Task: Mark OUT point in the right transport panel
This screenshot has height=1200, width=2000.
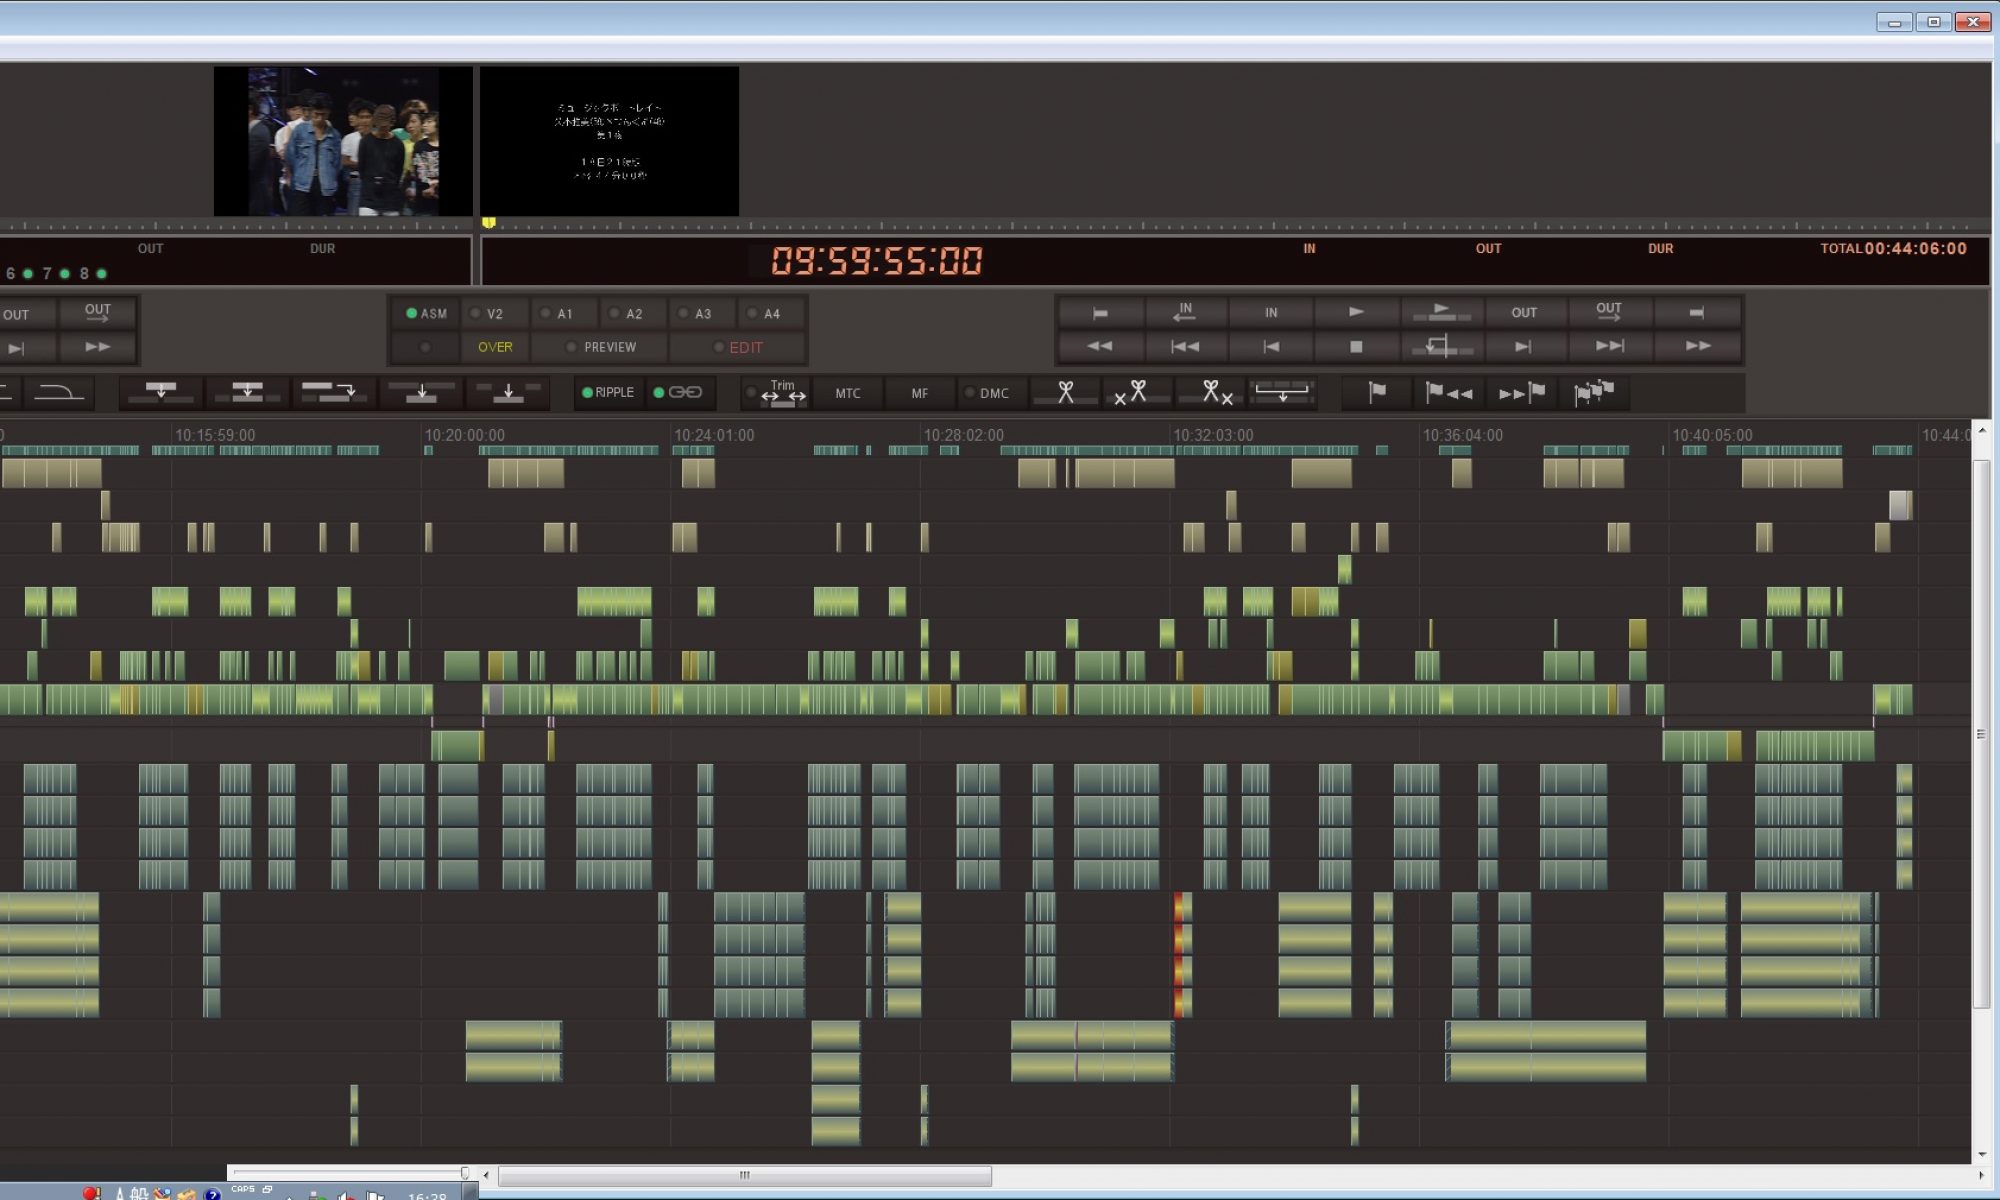Action: coord(1524,312)
